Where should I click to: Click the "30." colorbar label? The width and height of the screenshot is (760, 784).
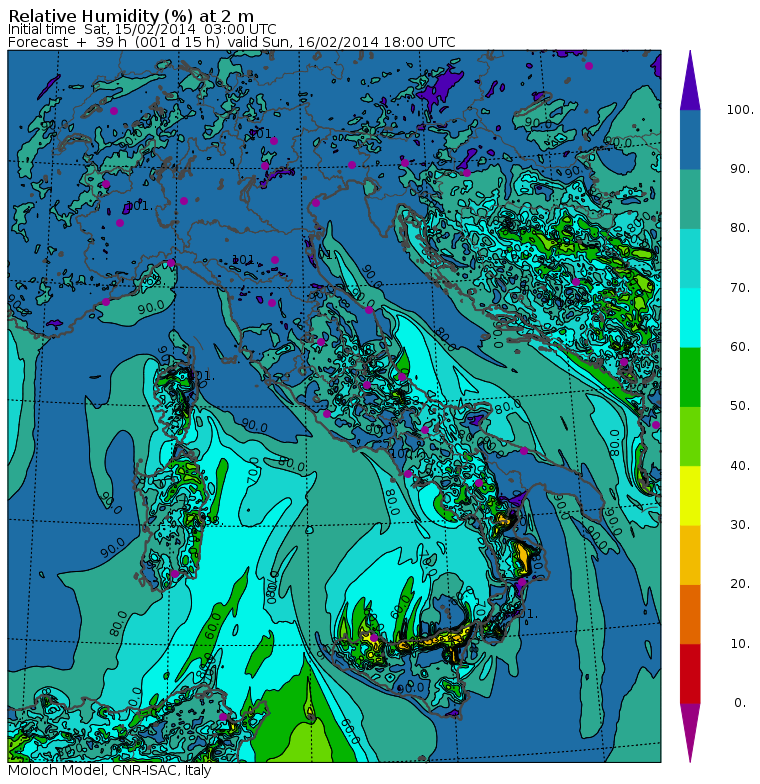point(740,525)
